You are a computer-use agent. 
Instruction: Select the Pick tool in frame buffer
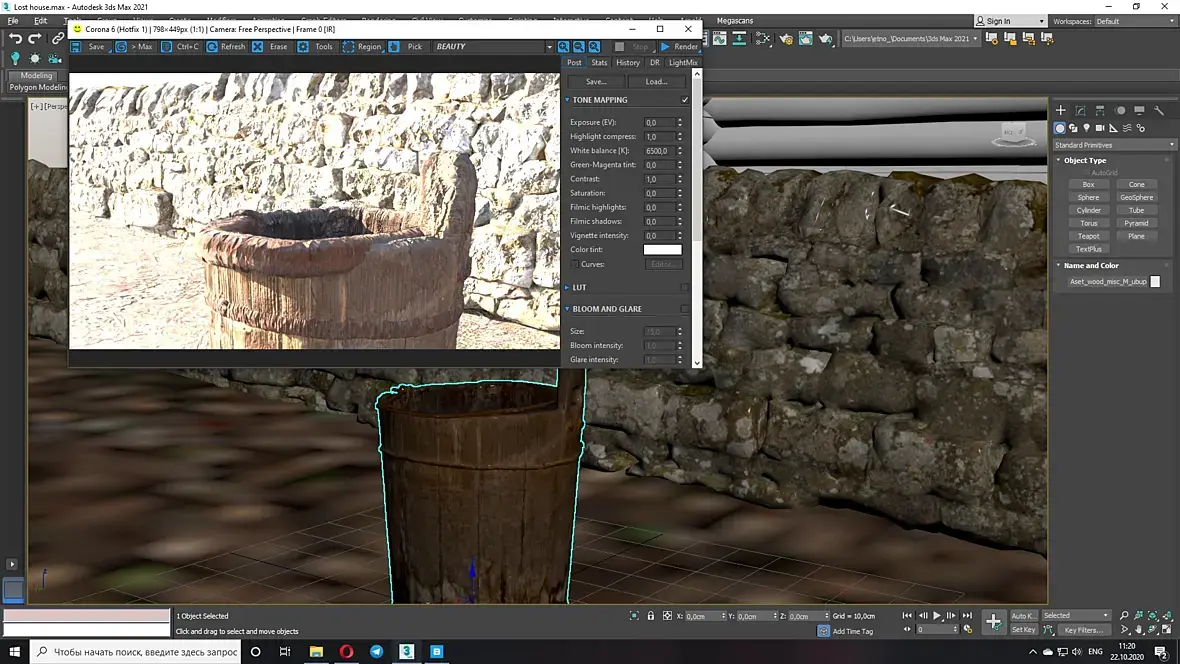tap(406, 47)
